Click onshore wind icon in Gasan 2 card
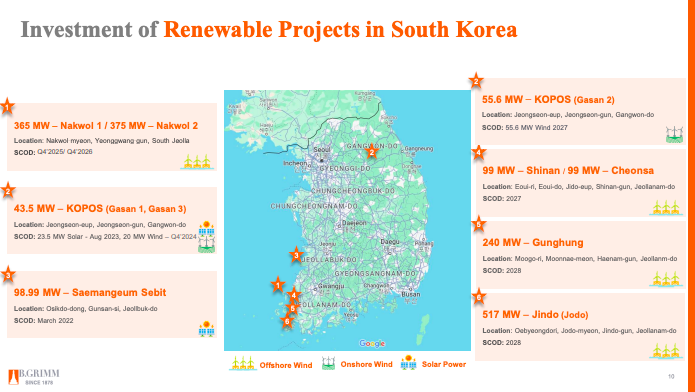This screenshot has width=695, height=392. (675, 134)
